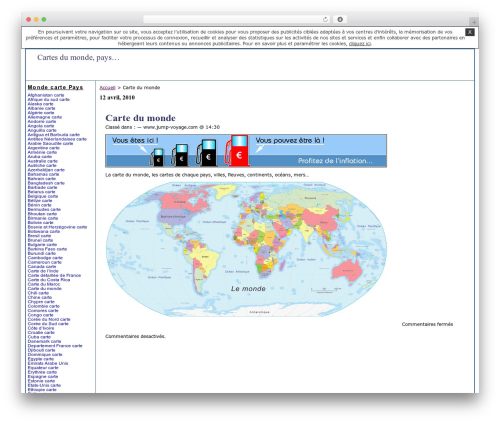Open the 'Cambodge carte' link

(x=45, y=258)
